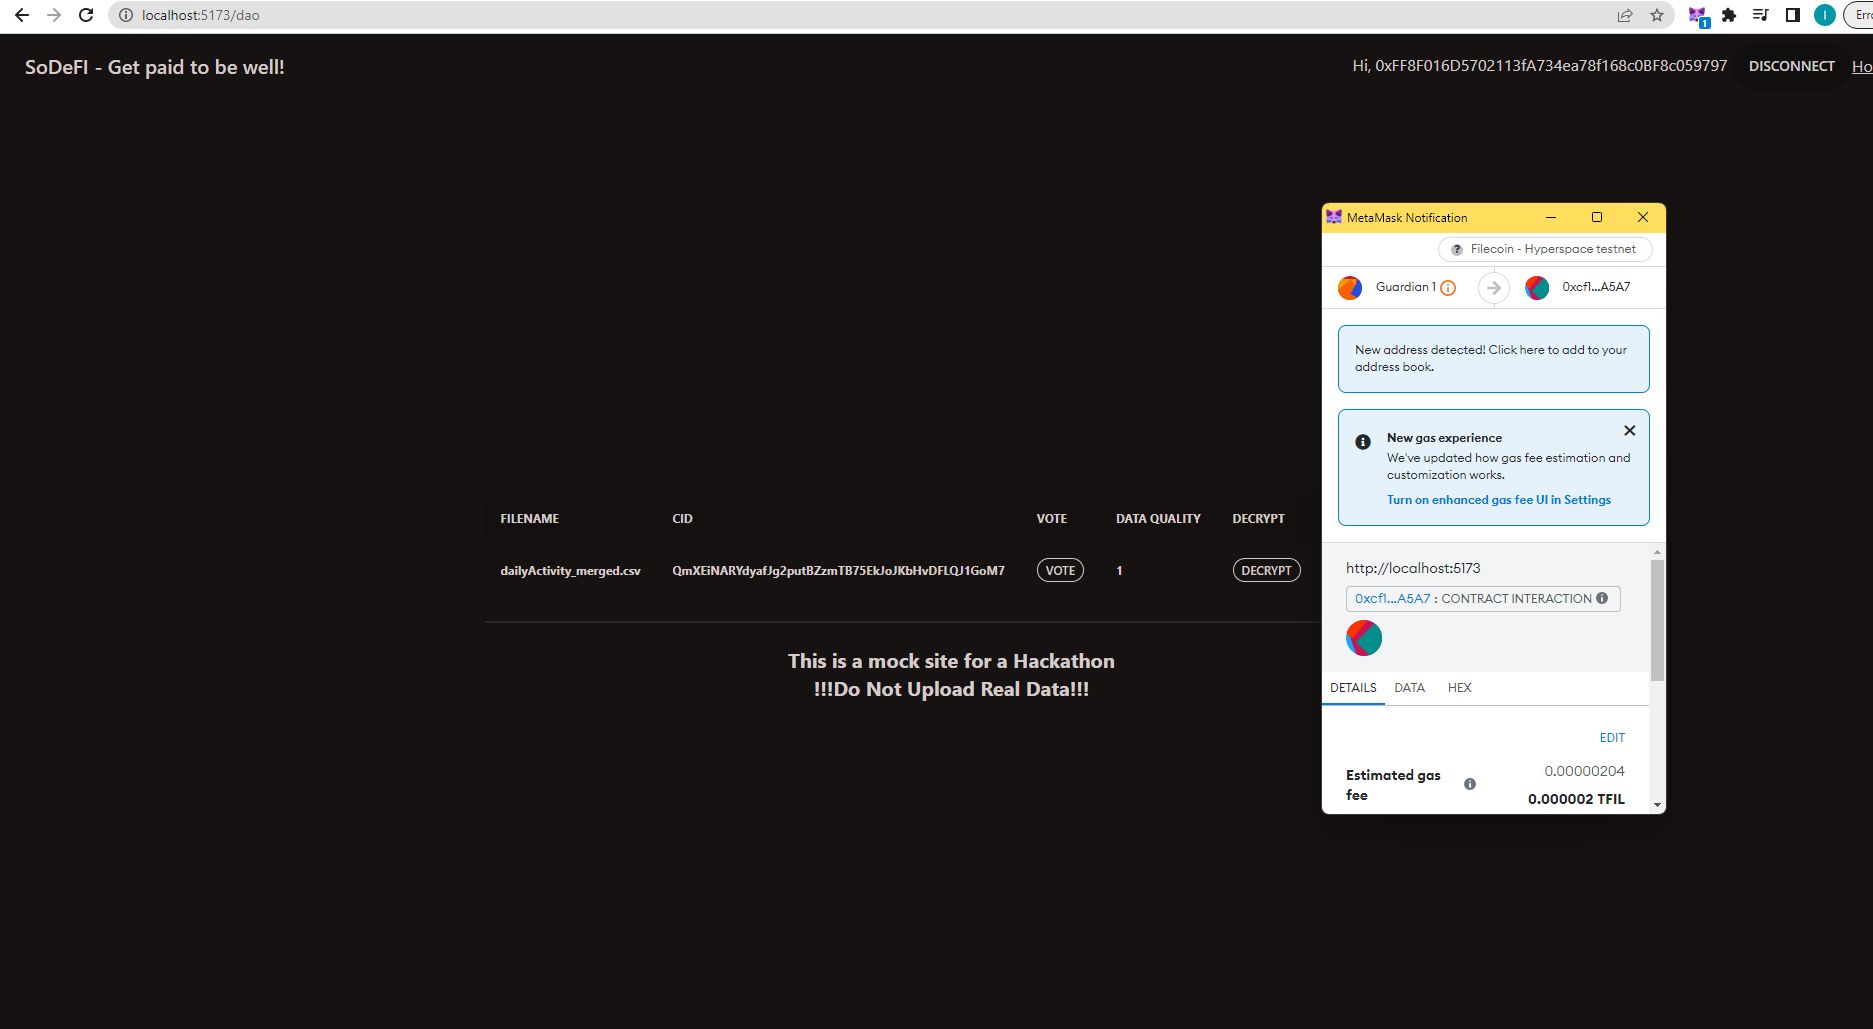Click the FILENAME column header
1873x1029 pixels.
[529, 519]
